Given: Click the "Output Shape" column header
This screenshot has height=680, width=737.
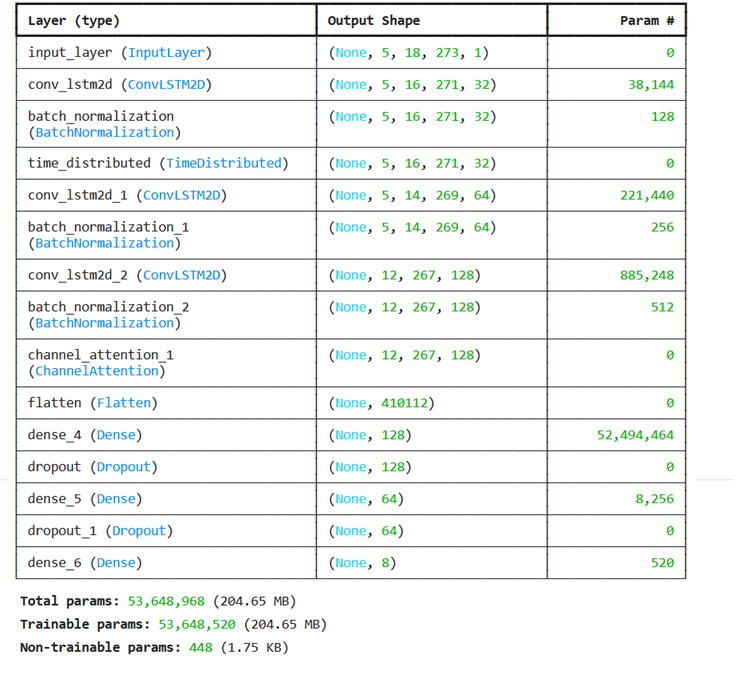Looking at the screenshot, I should pos(374,21).
